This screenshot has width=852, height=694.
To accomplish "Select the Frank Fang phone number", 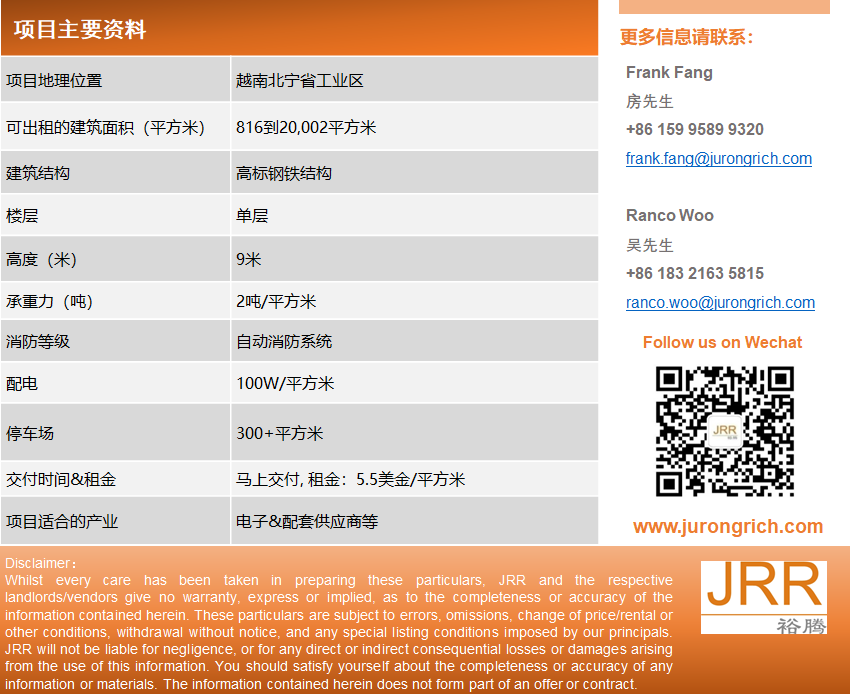I will pyautogui.click(x=694, y=129).
